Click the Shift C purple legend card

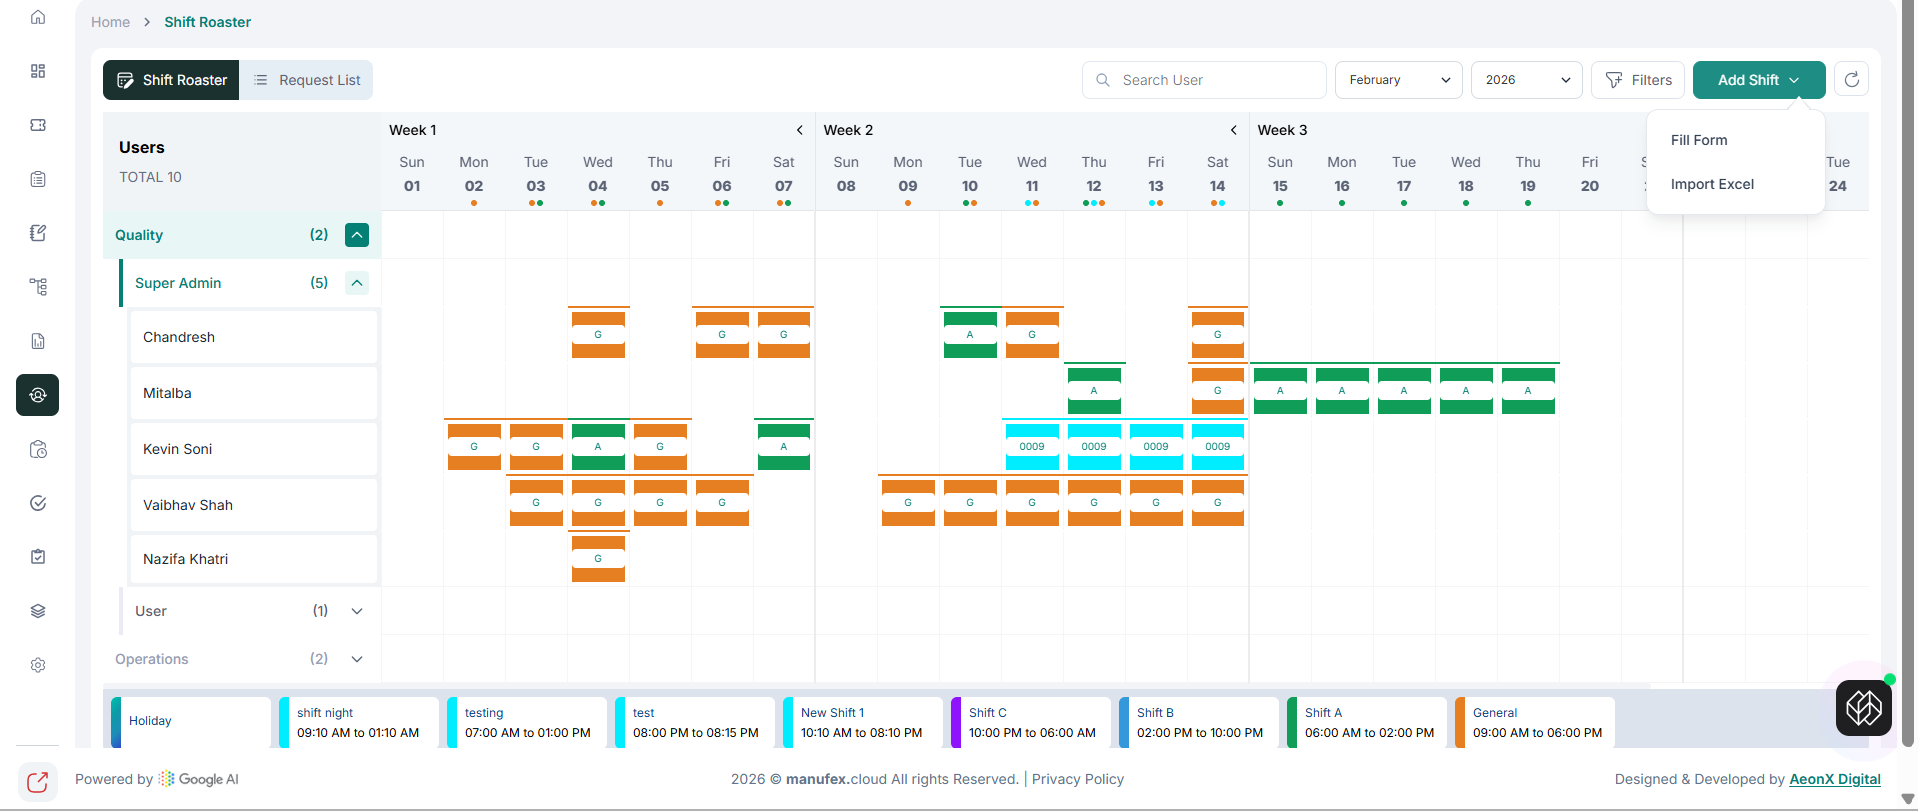click(x=1031, y=722)
